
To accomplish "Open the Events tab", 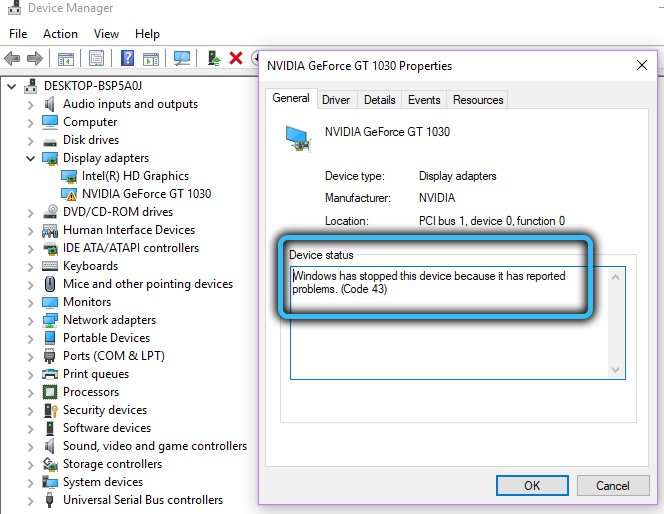I will (x=424, y=100).
